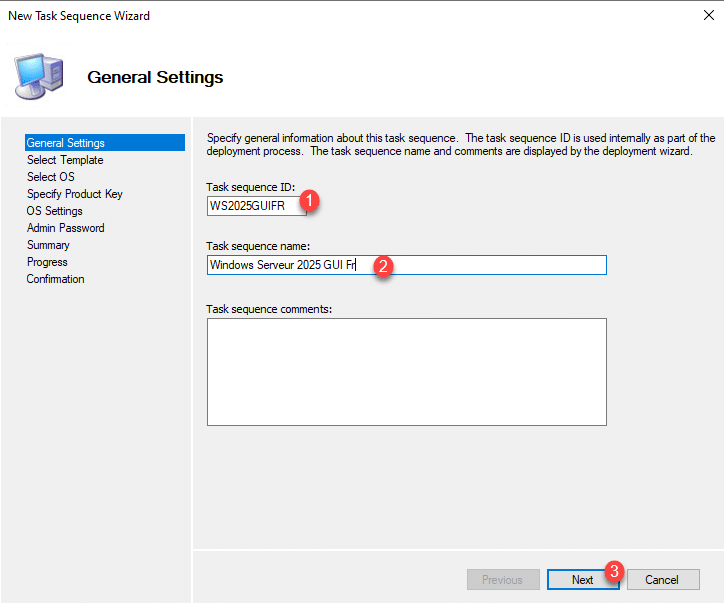Click the Progress step in sidebar

click(x=47, y=262)
